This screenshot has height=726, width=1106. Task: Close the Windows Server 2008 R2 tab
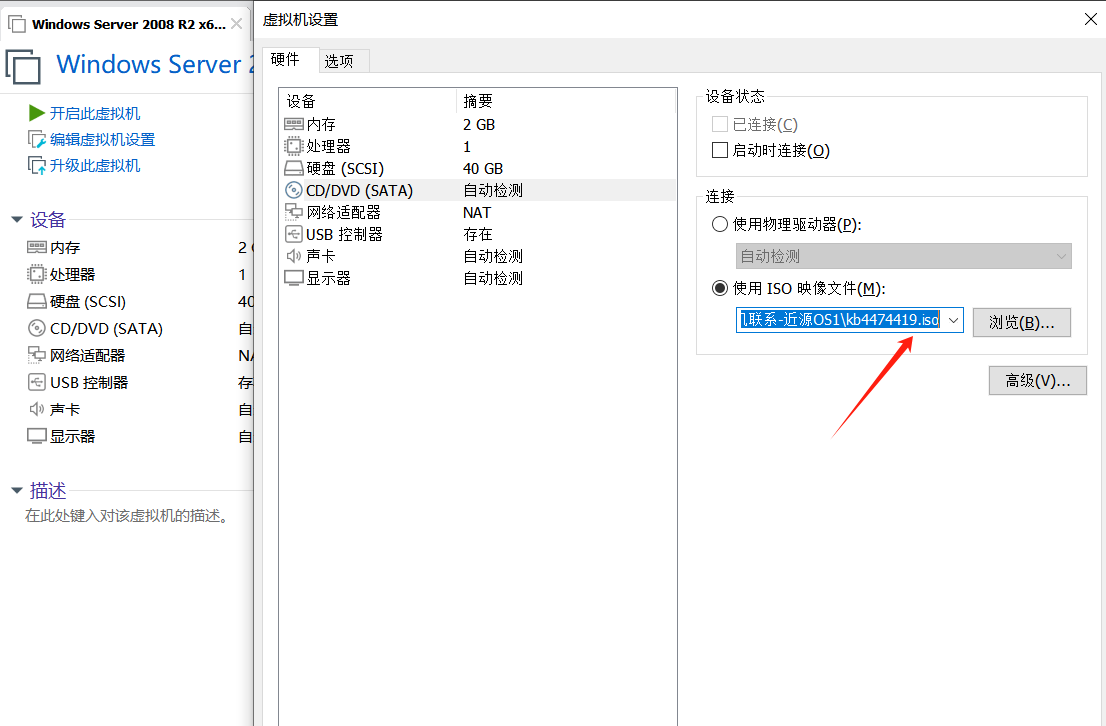tap(237, 24)
